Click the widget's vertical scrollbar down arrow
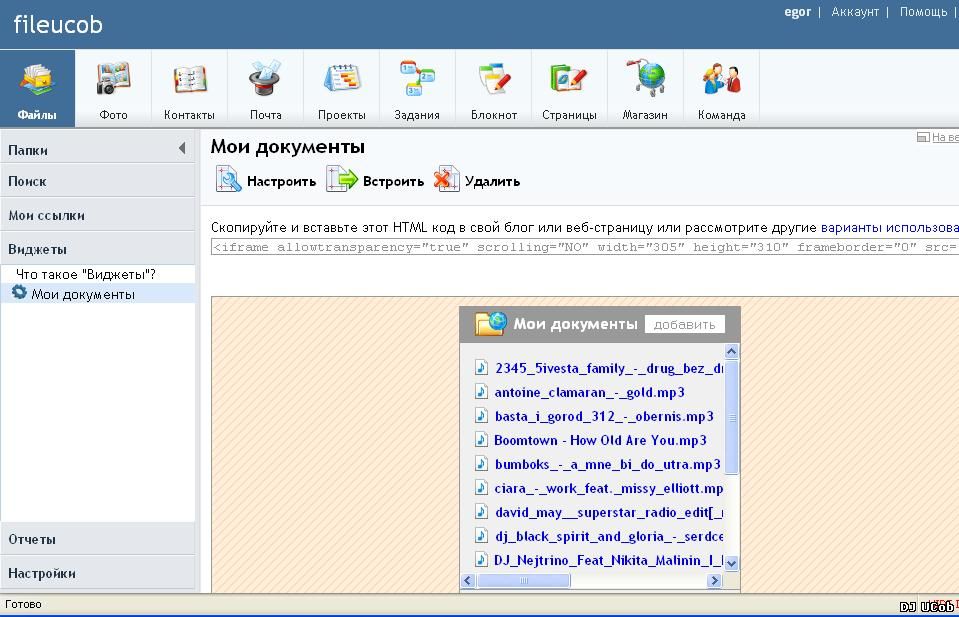The height and width of the screenshot is (617, 959). pyautogui.click(x=731, y=563)
